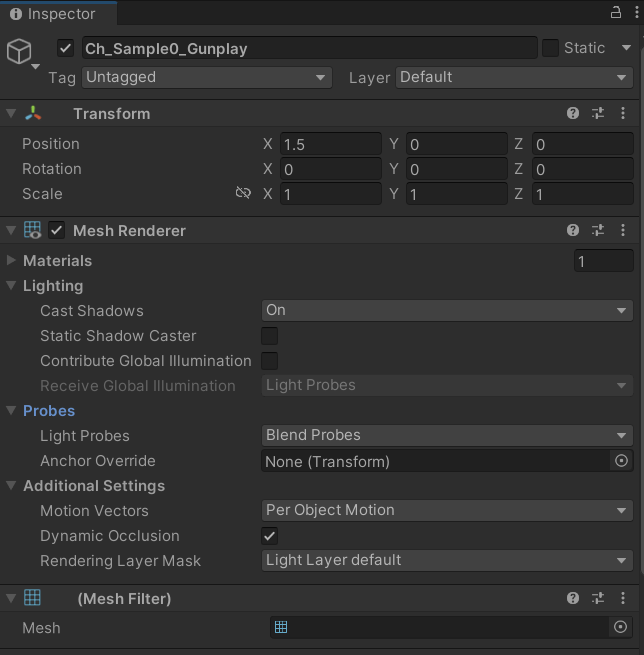Enable Static Shadow Caster checkbox
The width and height of the screenshot is (644, 655).
(269, 336)
